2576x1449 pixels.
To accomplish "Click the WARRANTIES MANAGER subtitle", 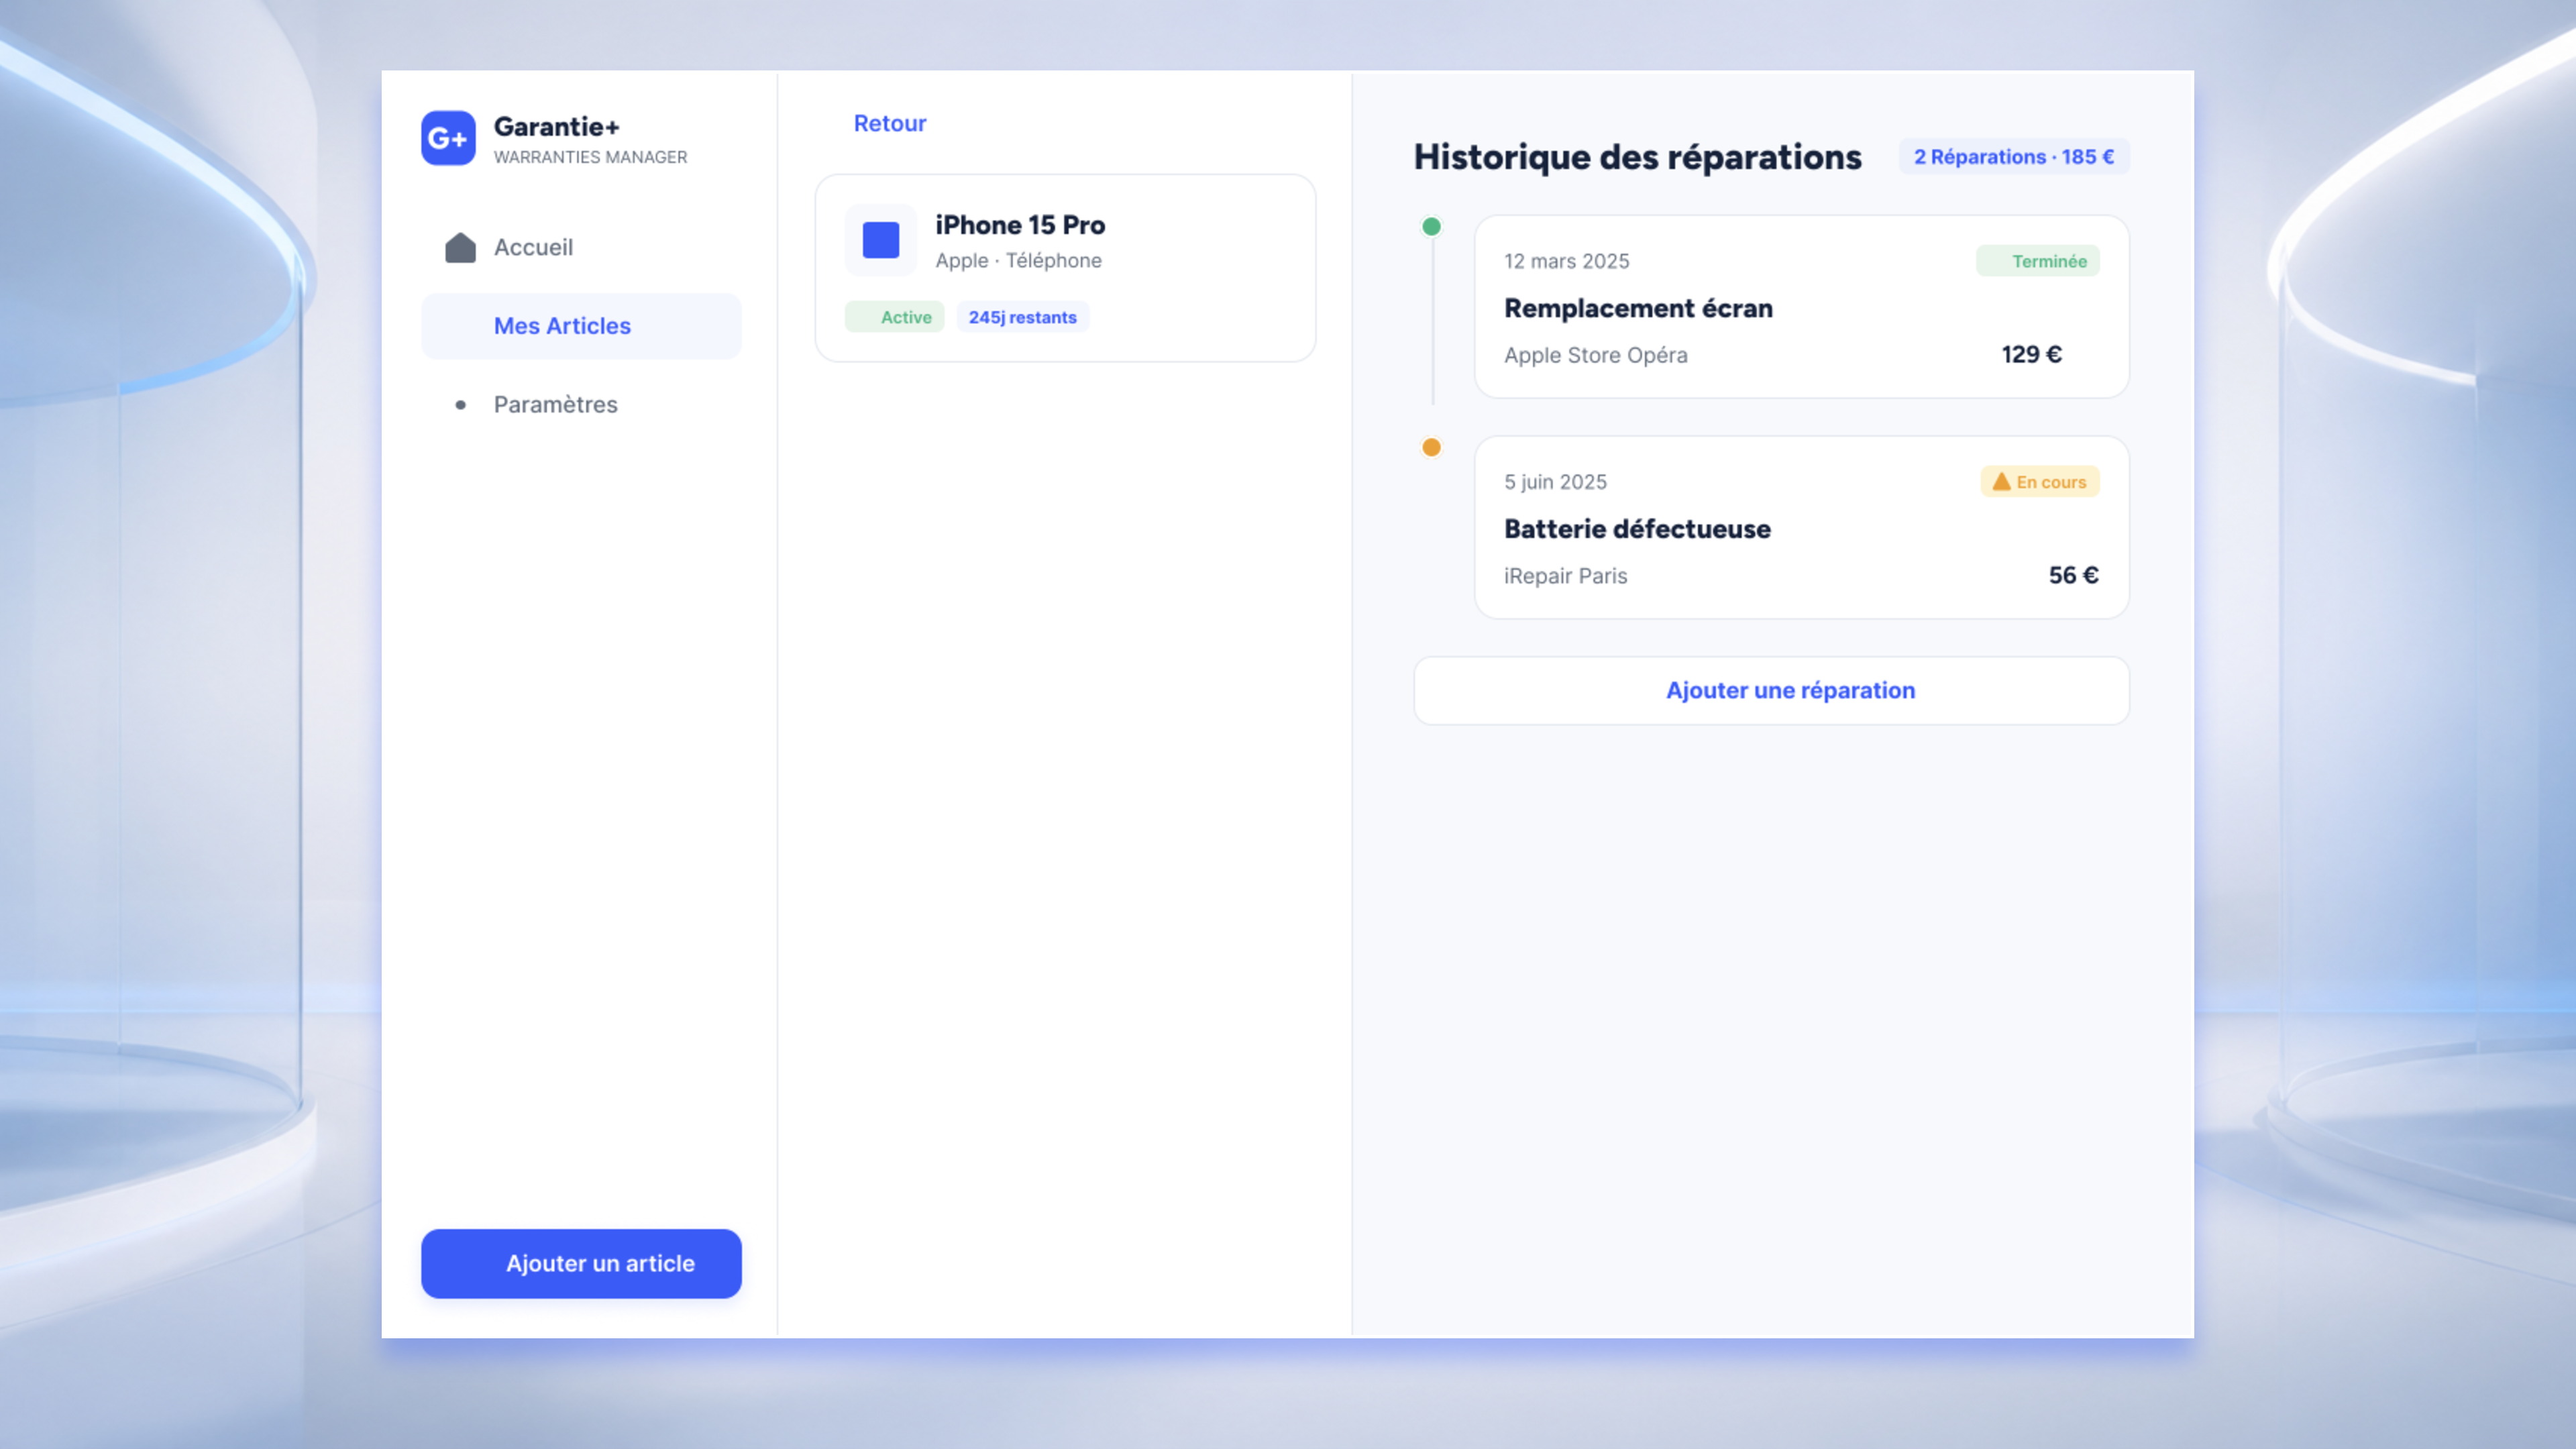I will coord(590,157).
